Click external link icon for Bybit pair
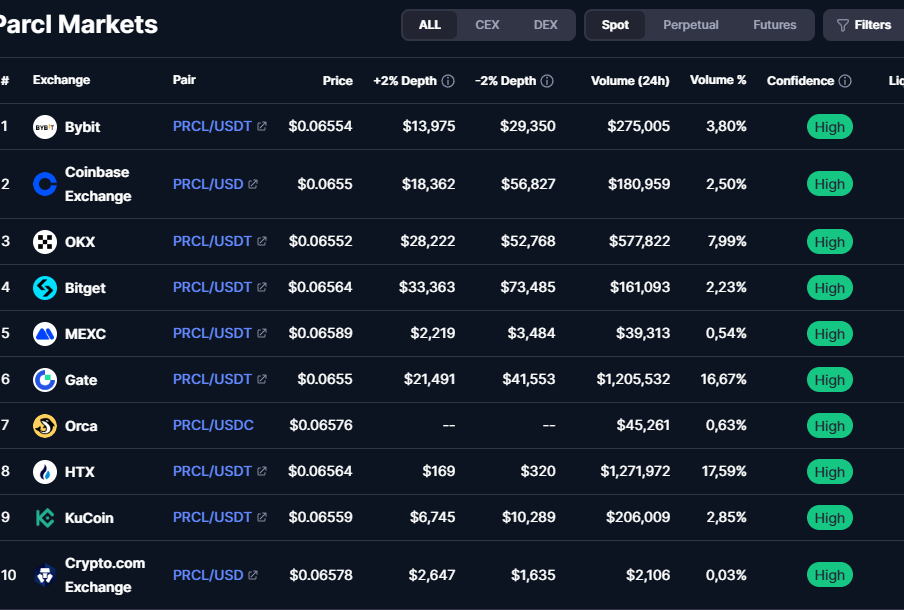 pos(262,126)
